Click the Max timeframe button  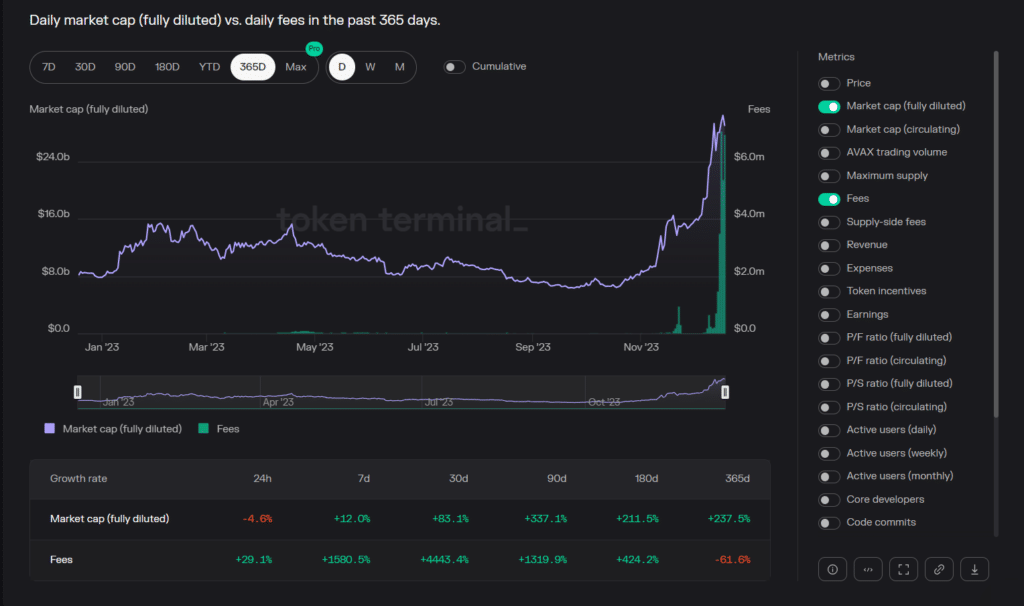tap(296, 66)
